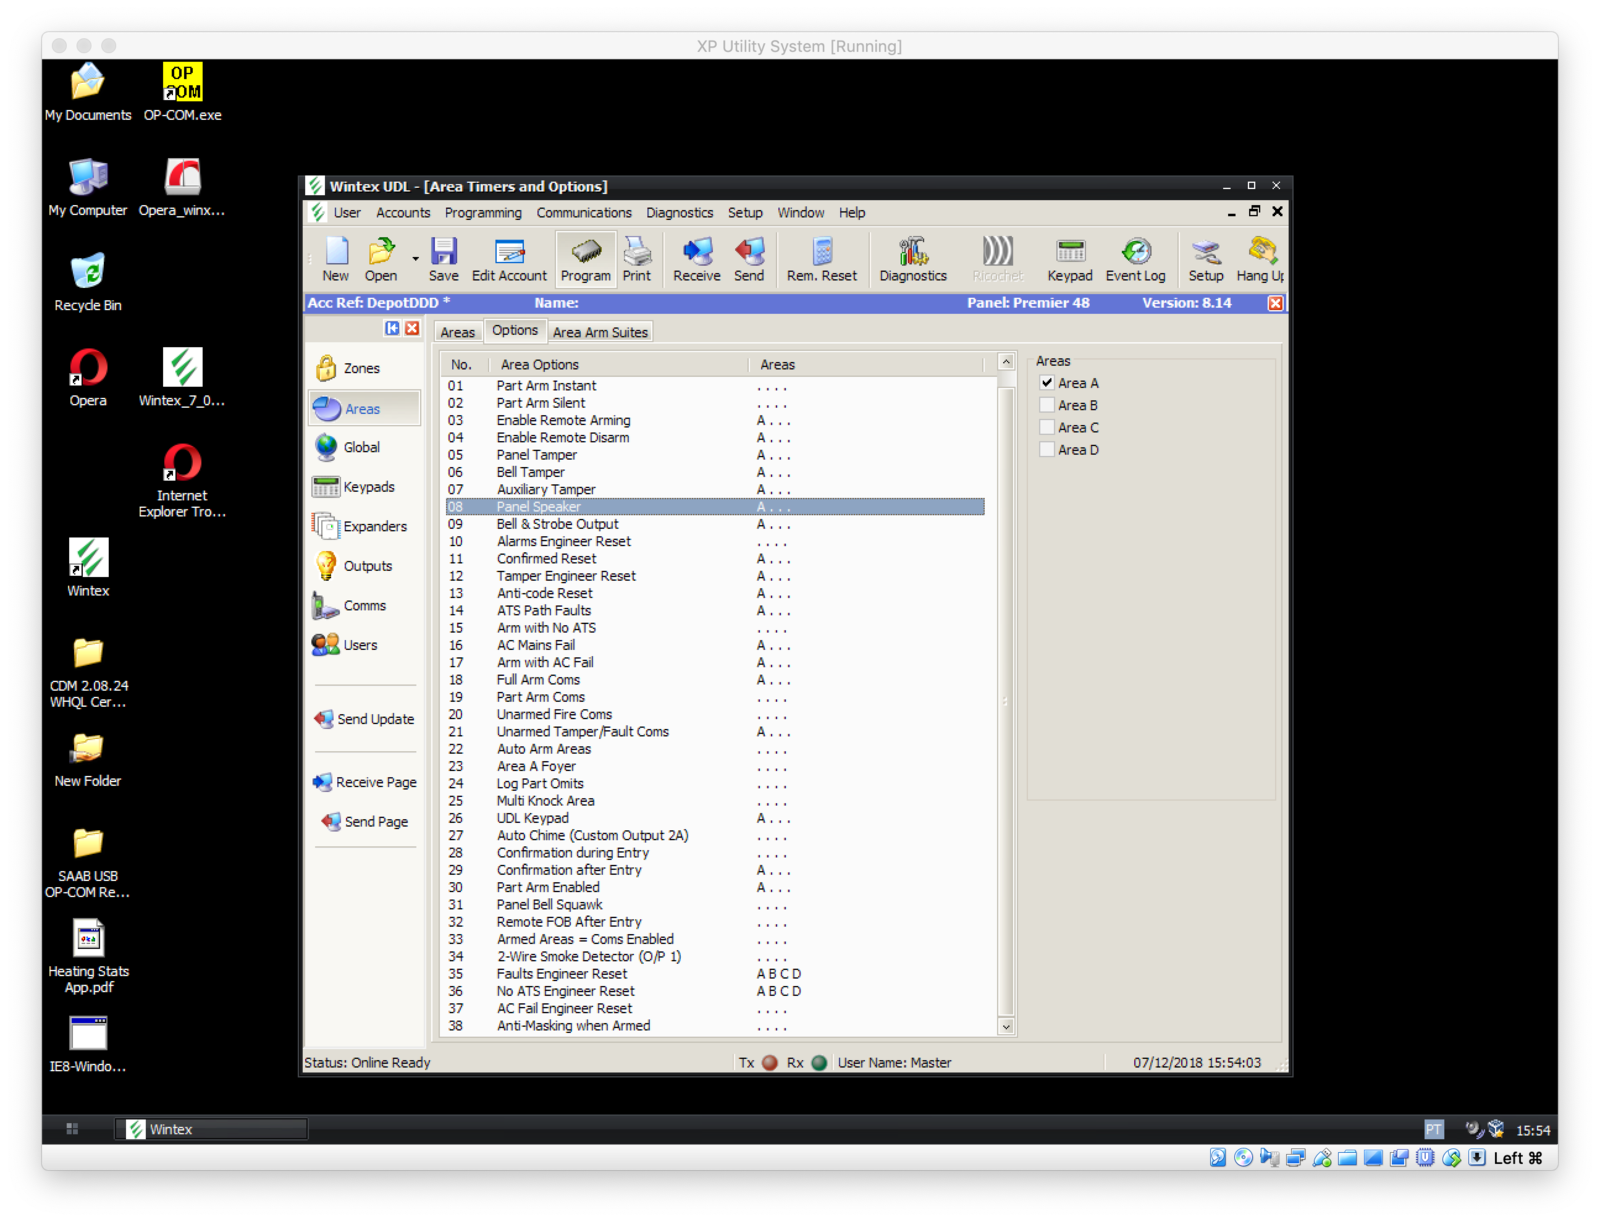1600x1222 pixels.
Task: Save the account using Save icon
Action: pyautogui.click(x=443, y=260)
